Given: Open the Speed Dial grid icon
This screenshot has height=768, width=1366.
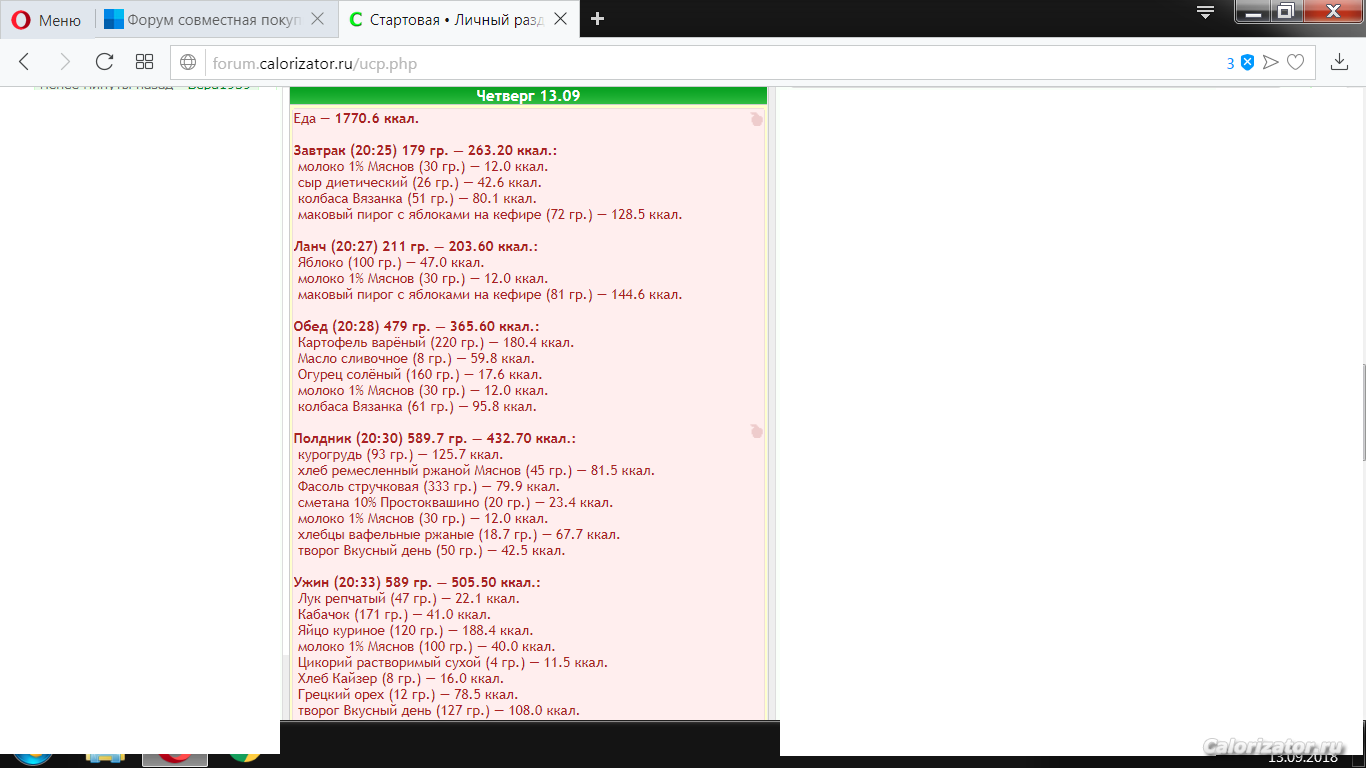Looking at the screenshot, I should pos(144,62).
